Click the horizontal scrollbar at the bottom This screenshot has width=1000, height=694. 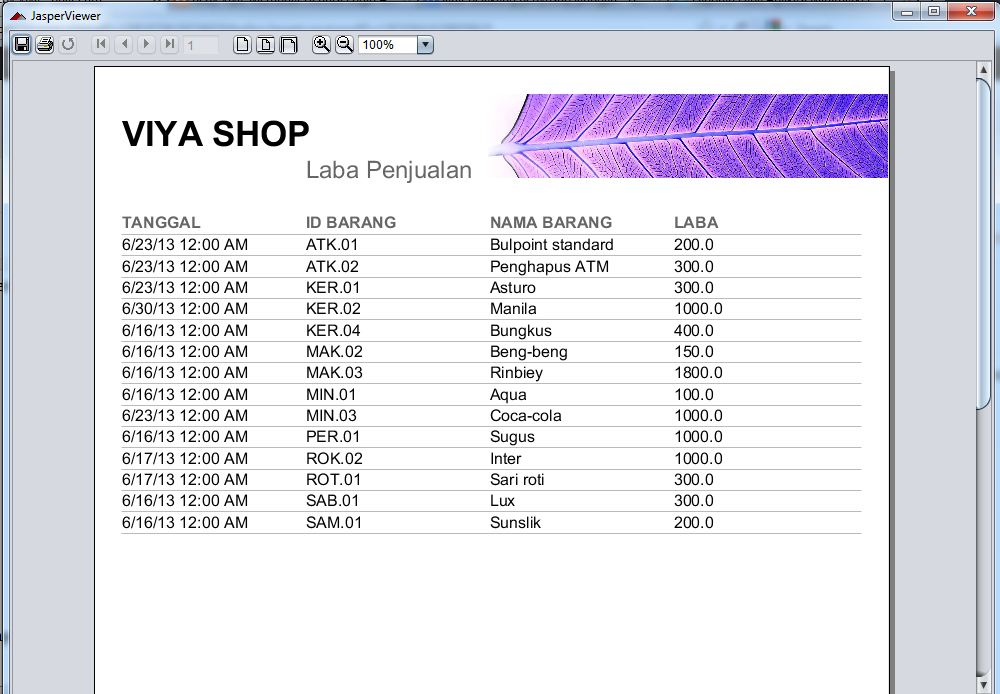pyautogui.click(x=500, y=689)
